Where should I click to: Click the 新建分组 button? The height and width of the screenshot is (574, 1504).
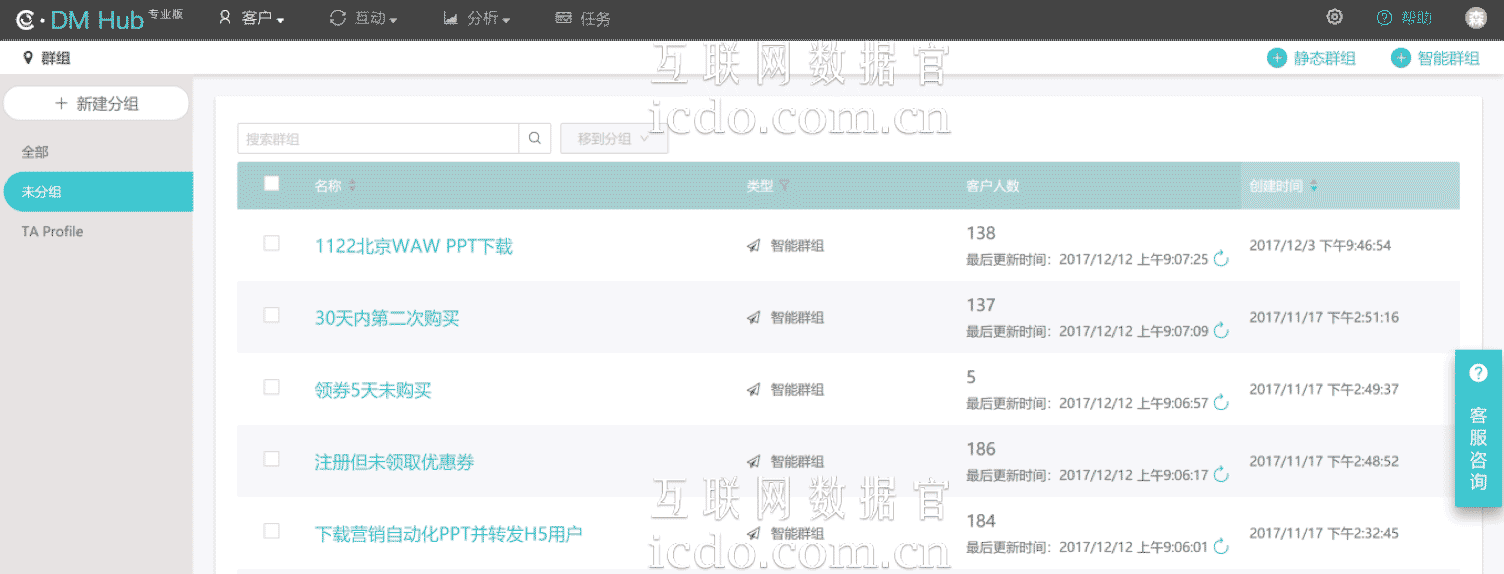[96, 103]
